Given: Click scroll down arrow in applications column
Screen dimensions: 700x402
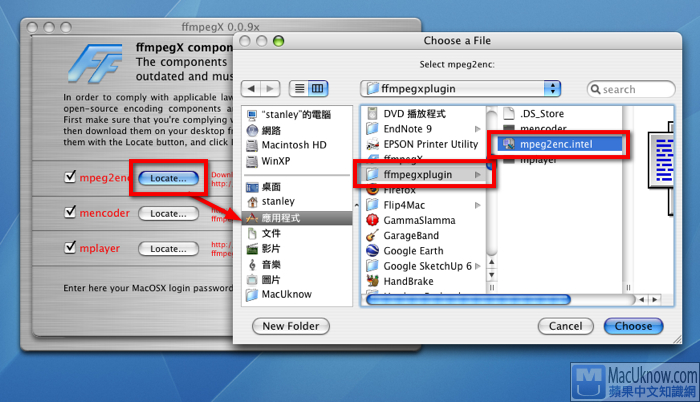Looking at the screenshot, I should point(492,275).
